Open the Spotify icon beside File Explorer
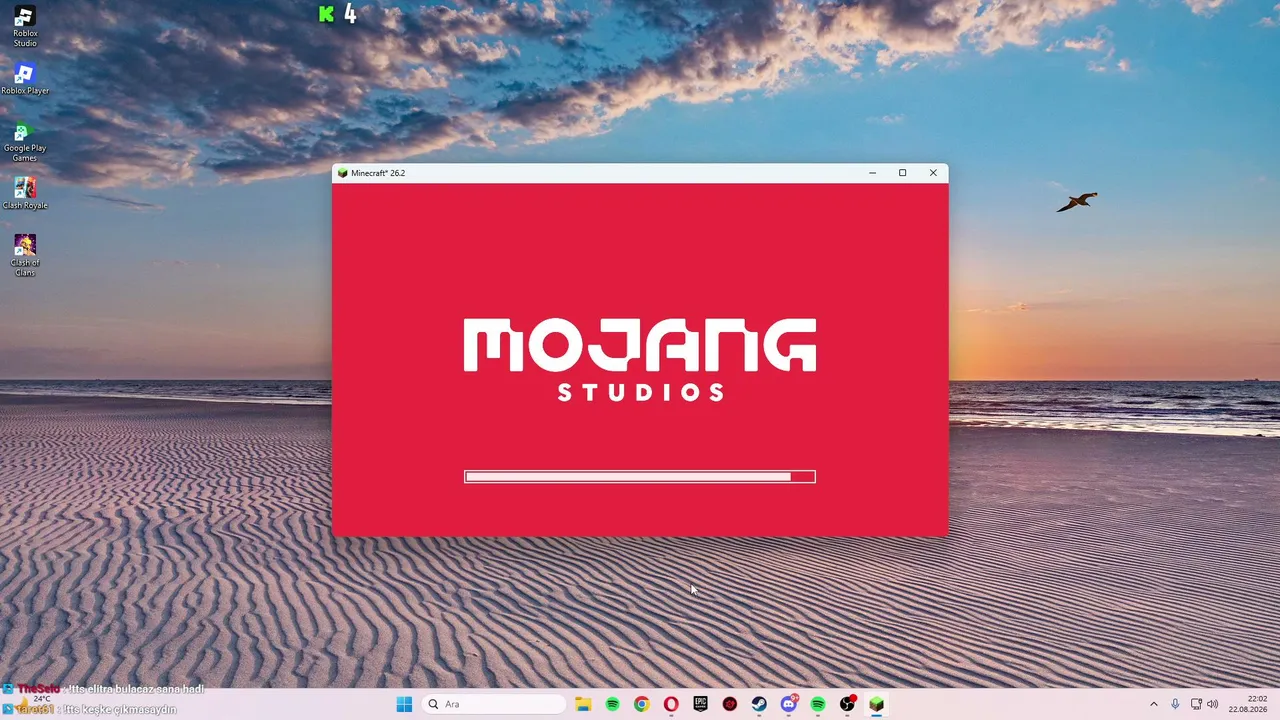The height and width of the screenshot is (720, 1280). click(613, 704)
